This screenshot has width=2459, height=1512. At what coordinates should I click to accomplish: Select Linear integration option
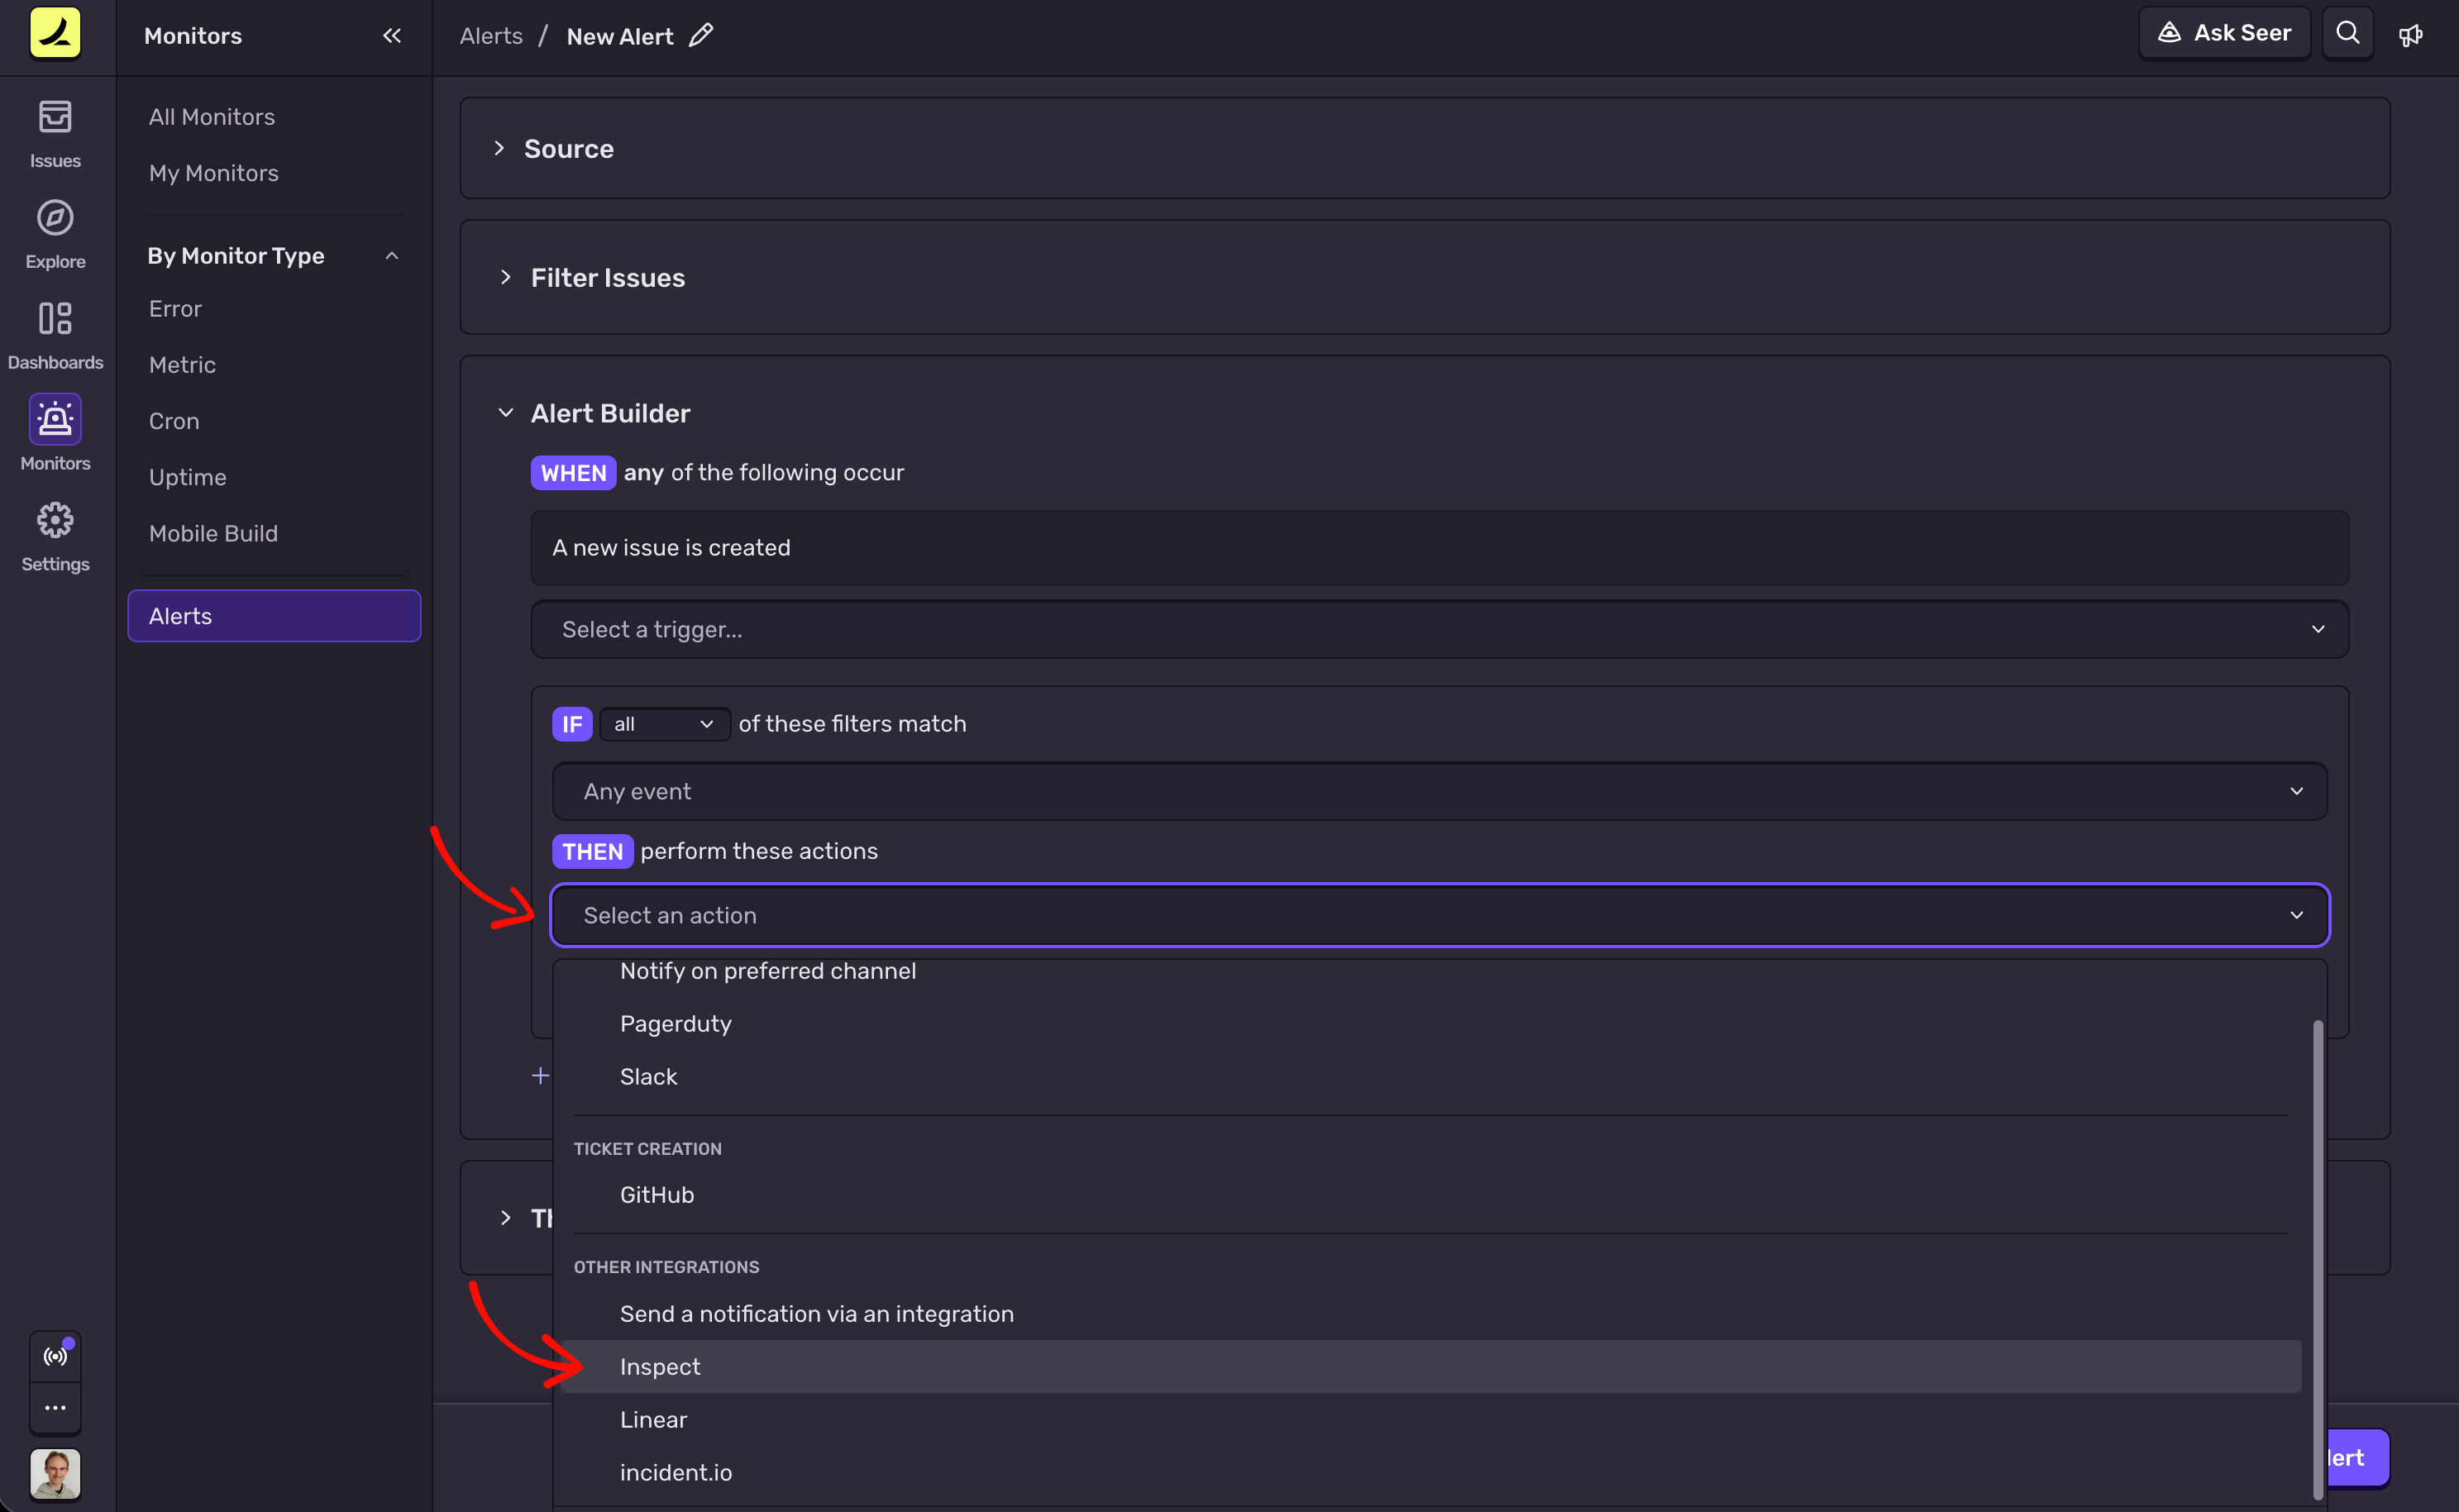[1430, 1420]
